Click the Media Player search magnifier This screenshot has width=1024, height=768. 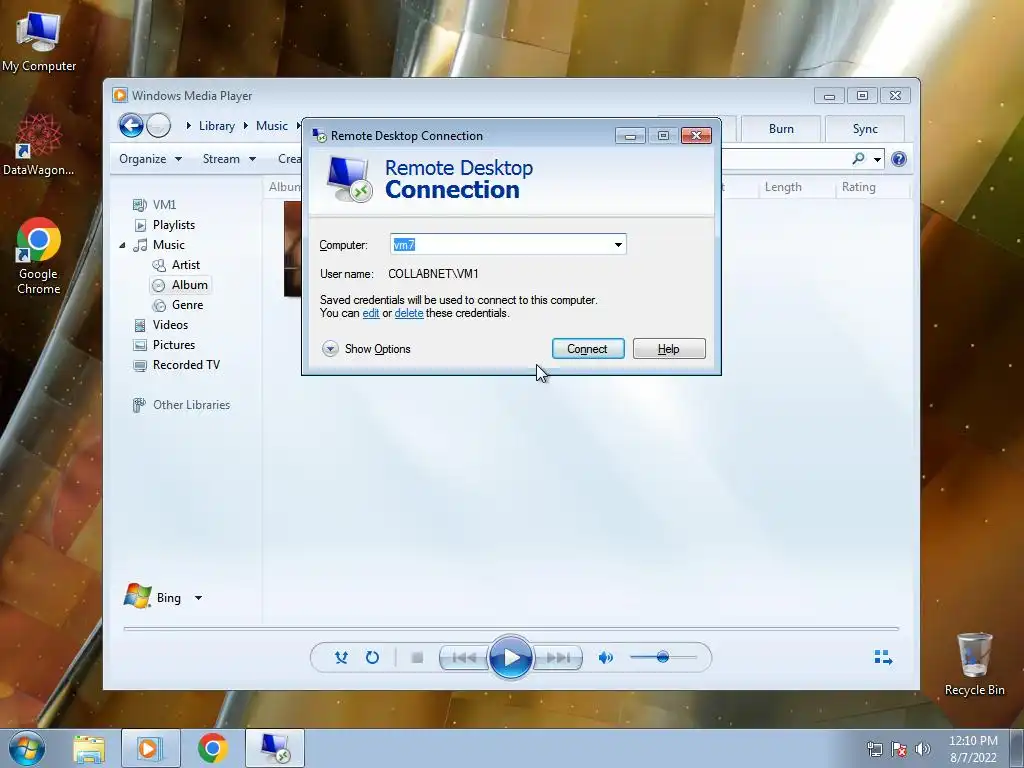(858, 159)
